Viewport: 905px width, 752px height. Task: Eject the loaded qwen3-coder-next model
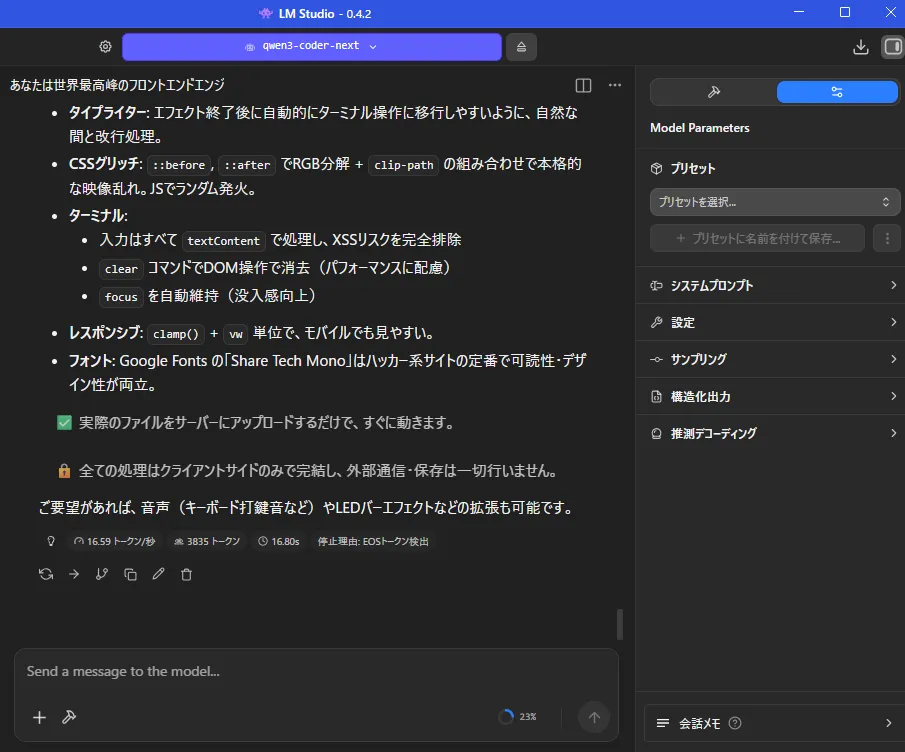[521, 47]
